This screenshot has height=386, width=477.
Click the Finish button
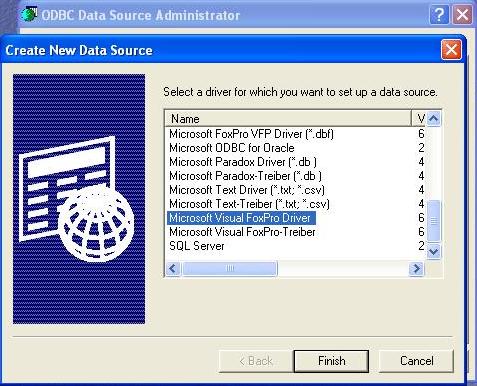(x=331, y=361)
